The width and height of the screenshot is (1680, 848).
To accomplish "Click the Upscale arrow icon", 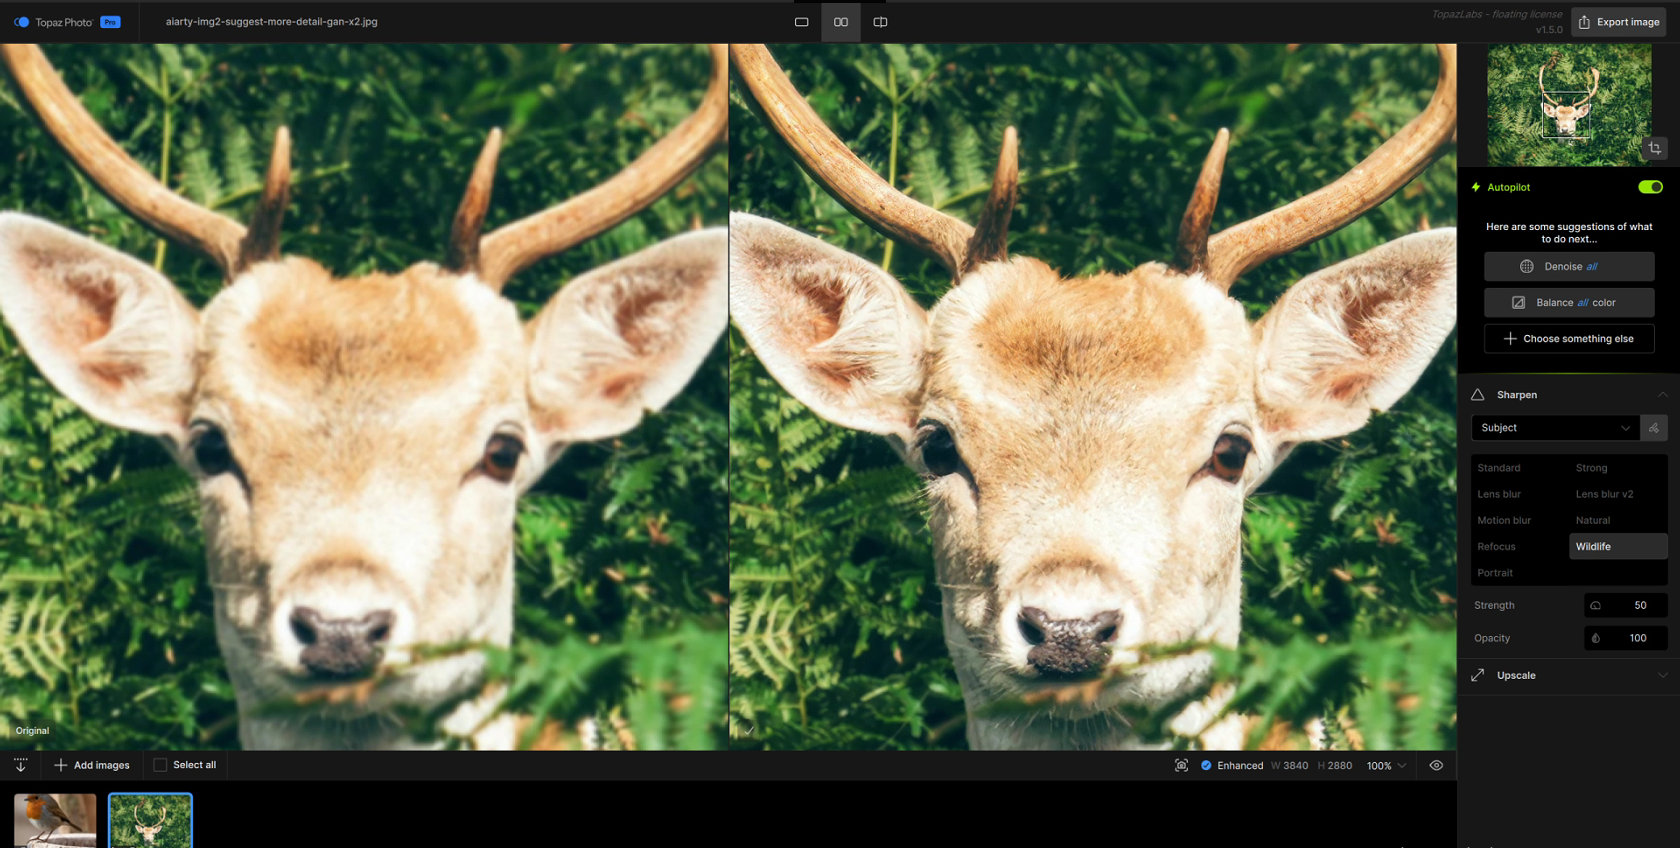I will (1478, 676).
